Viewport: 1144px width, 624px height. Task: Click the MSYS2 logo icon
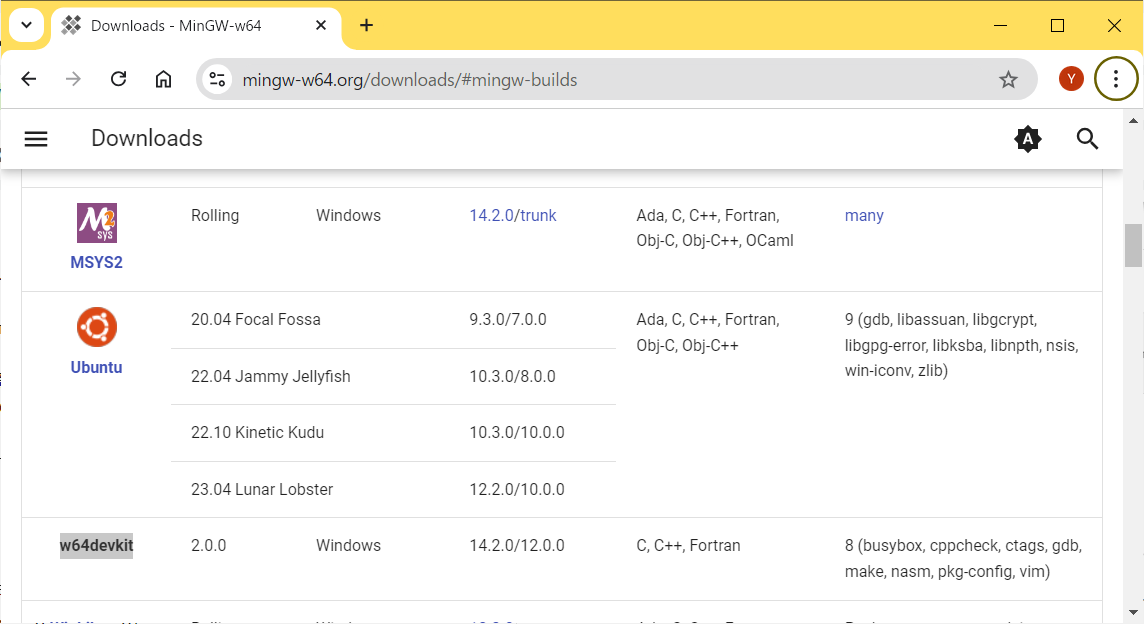point(97,223)
